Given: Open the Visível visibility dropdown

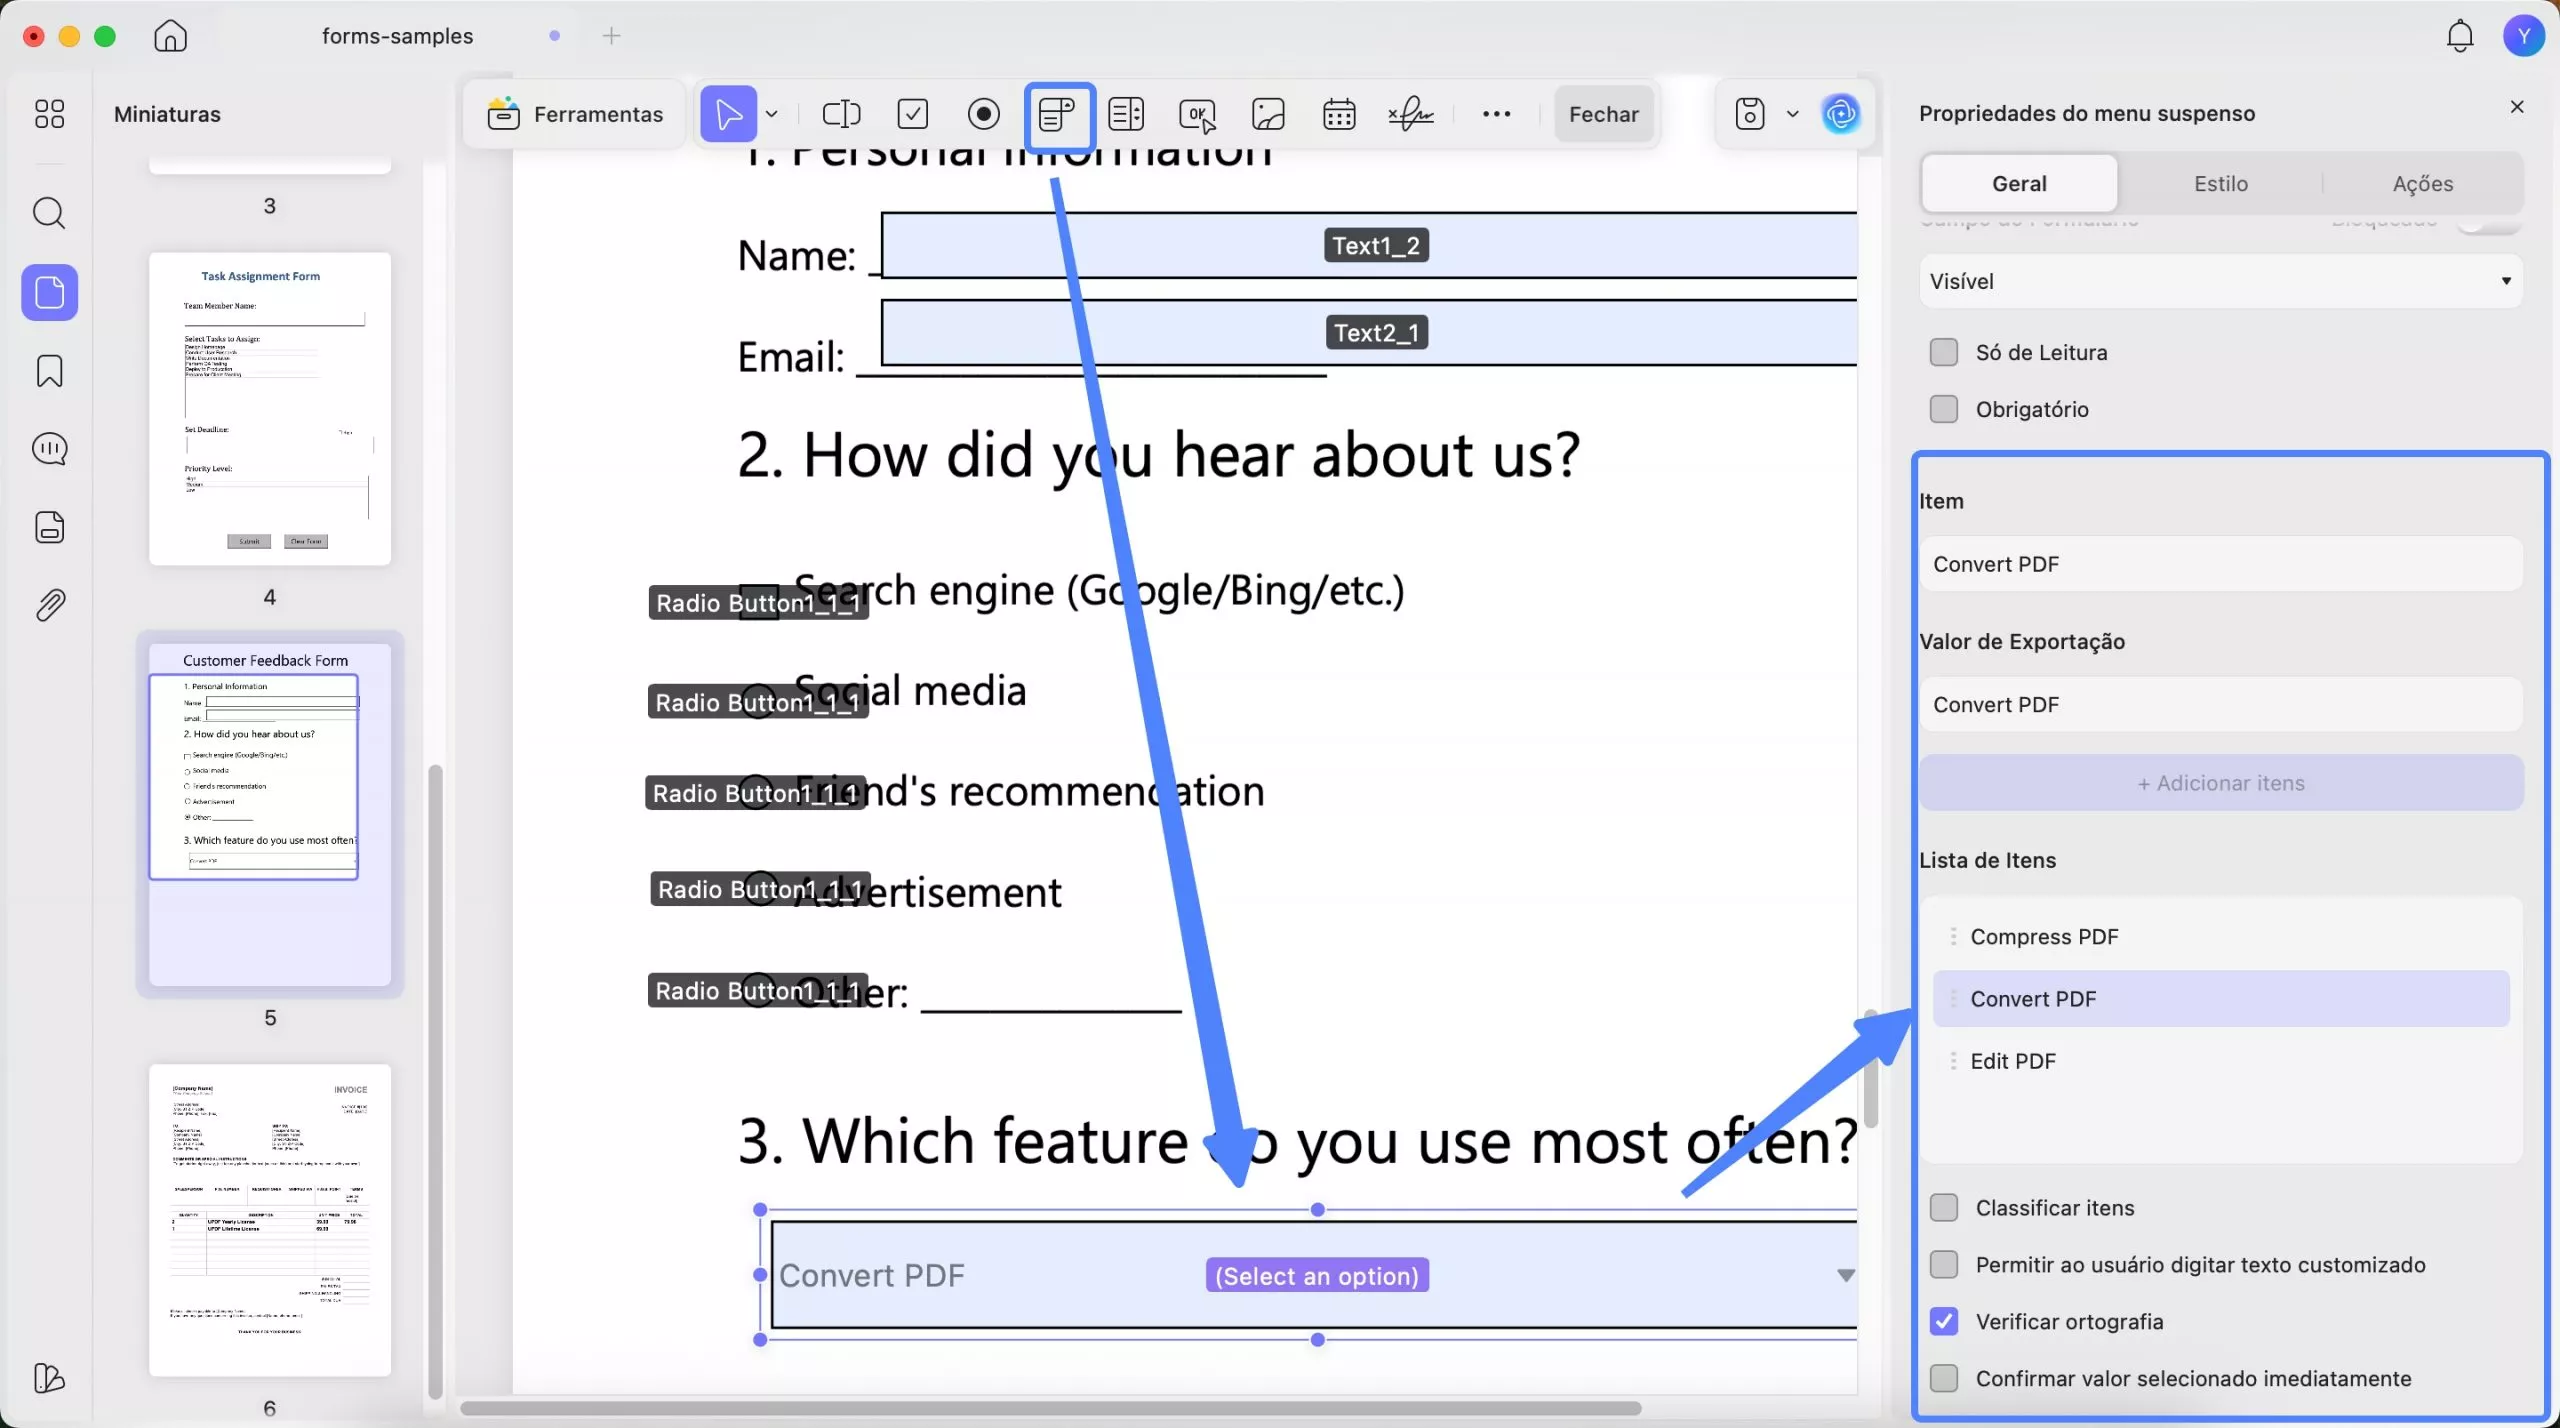Looking at the screenshot, I should click(x=2220, y=281).
